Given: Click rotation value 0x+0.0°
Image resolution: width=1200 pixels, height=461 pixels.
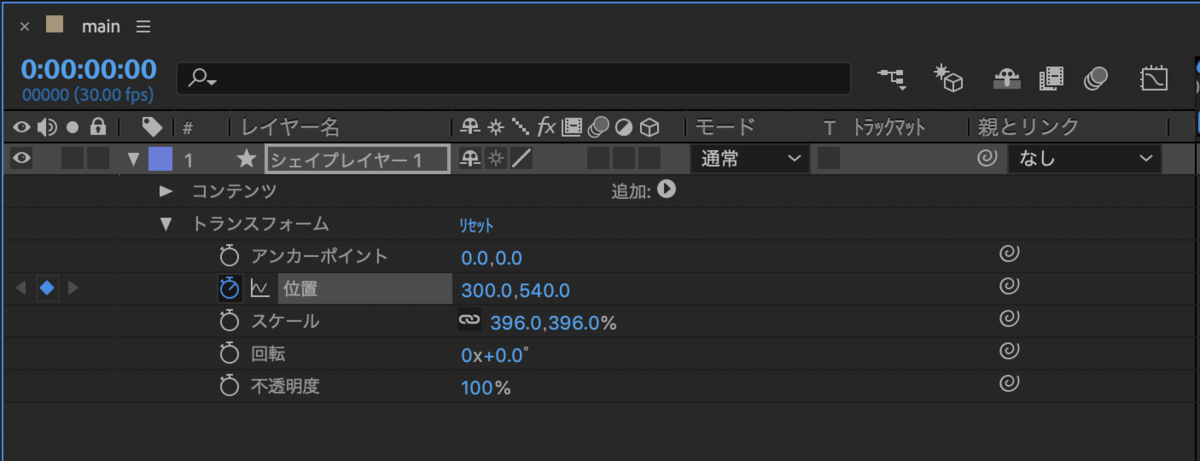Looking at the screenshot, I should coord(495,354).
